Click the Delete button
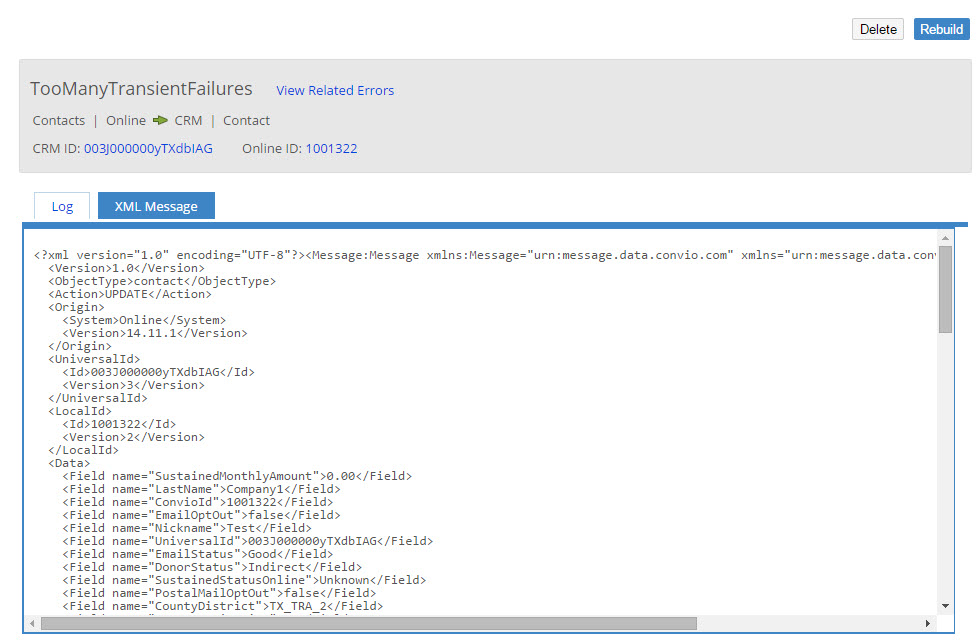 [x=877, y=29]
